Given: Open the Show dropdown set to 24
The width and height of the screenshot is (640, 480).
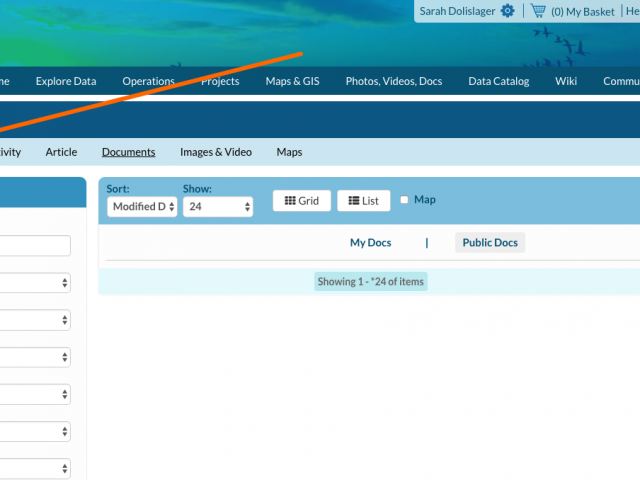Looking at the screenshot, I should point(218,207).
